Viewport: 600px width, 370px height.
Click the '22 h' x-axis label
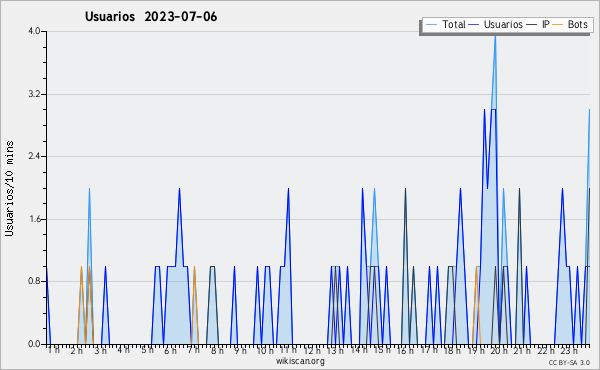[x=546, y=350]
